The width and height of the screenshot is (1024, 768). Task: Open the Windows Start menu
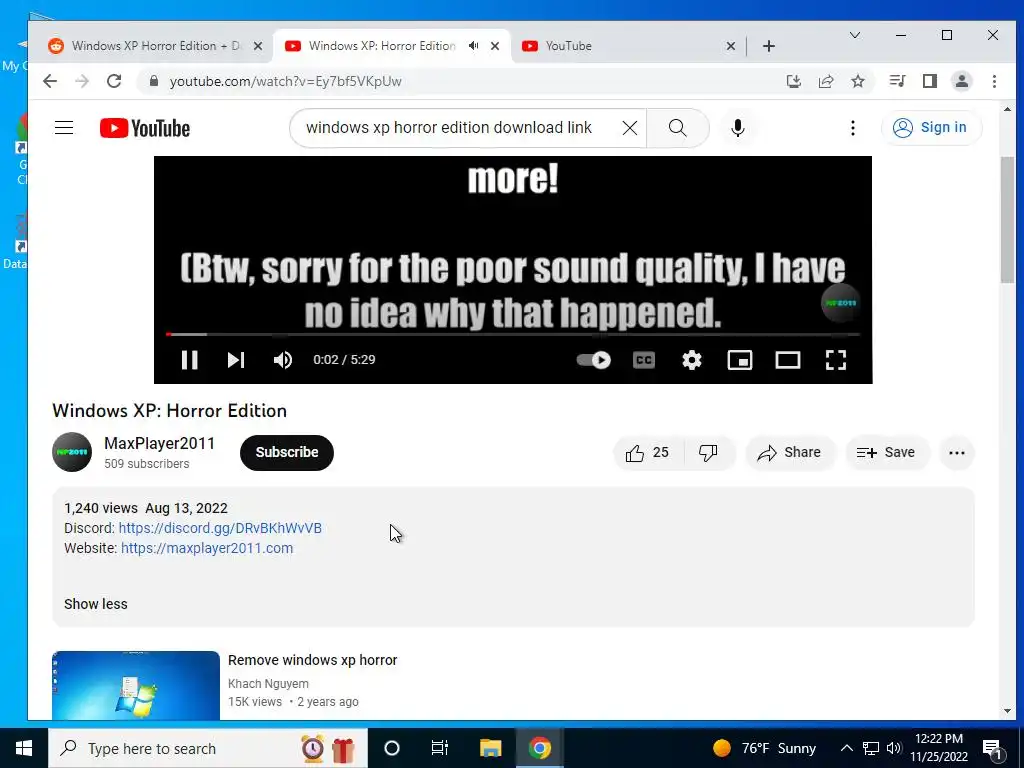[24, 748]
